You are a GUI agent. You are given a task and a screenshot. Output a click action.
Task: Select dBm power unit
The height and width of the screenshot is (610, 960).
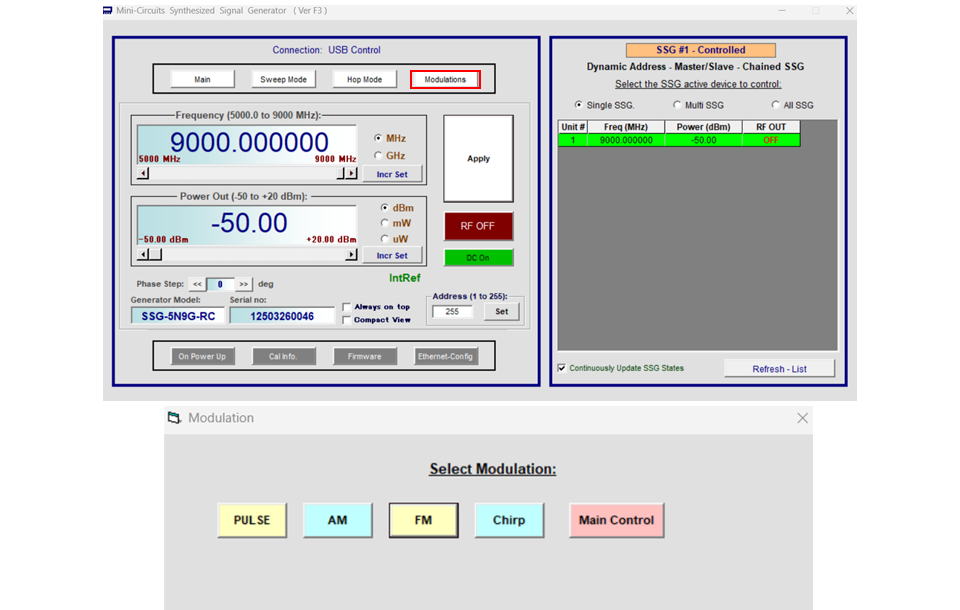[x=384, y=208]
